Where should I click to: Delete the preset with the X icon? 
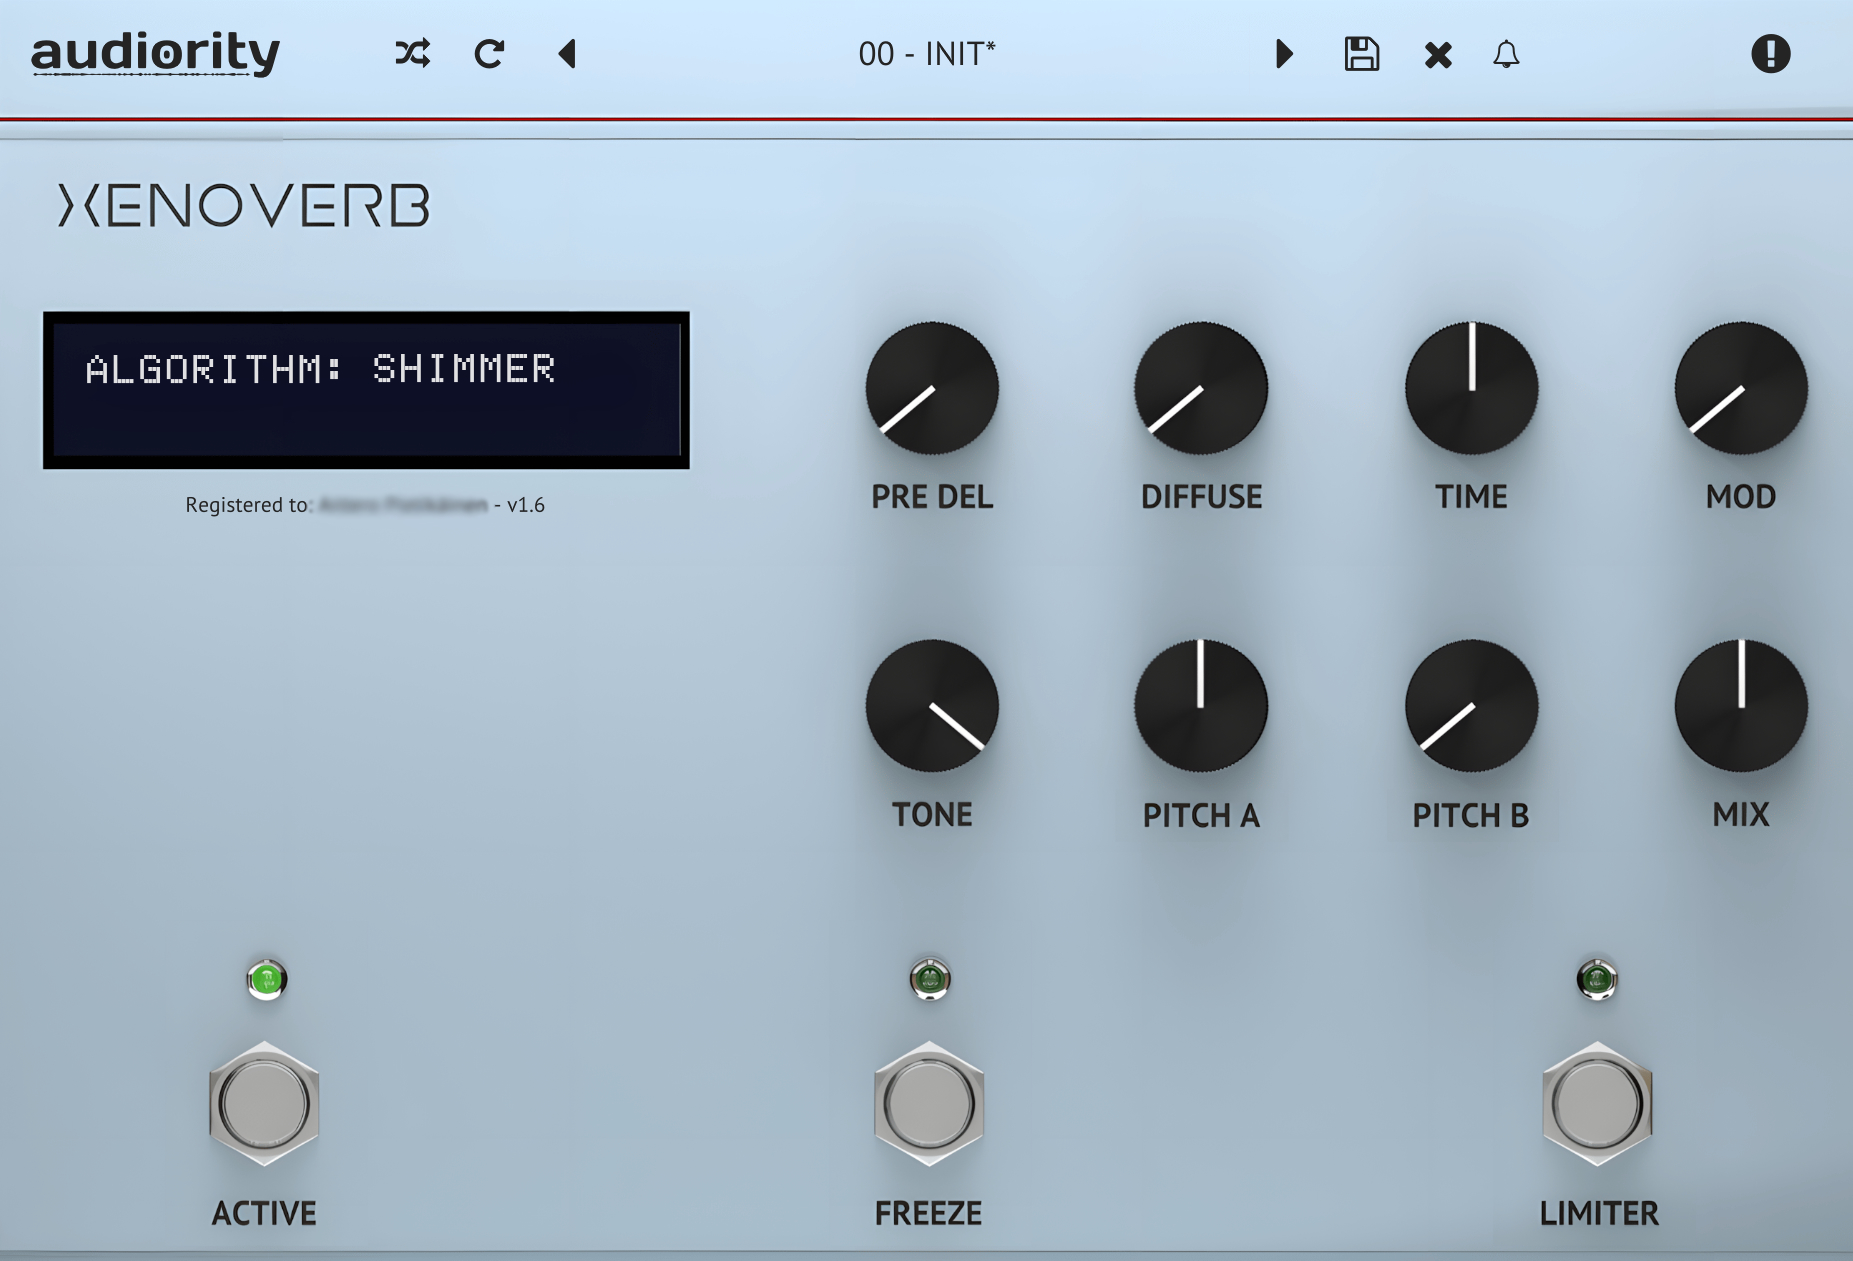coord(1437,54)
